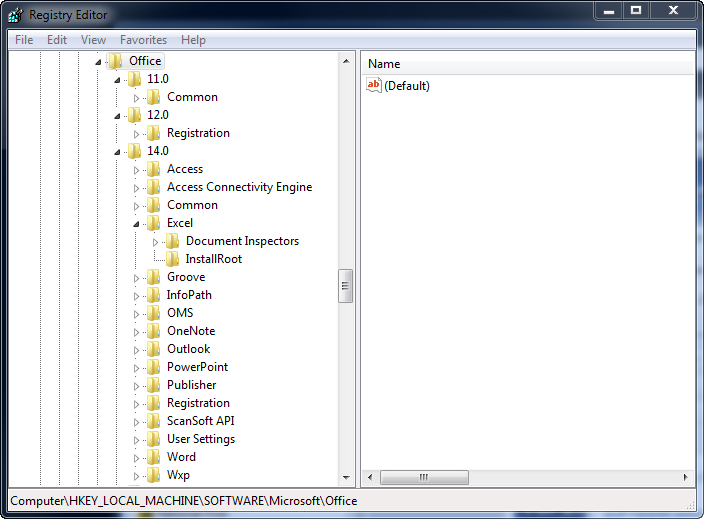Image resolution: width=704 pixels, height=519 pixels.
Task: Select the Publisher key label
Action: [191, 385]
